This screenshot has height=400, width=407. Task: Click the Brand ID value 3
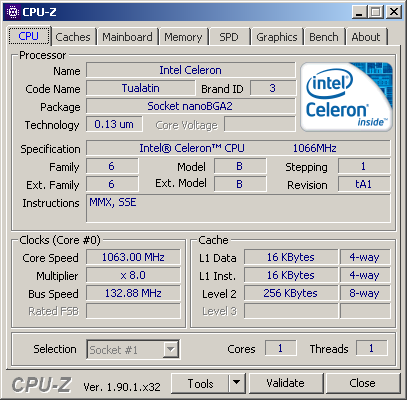[273, 88]
